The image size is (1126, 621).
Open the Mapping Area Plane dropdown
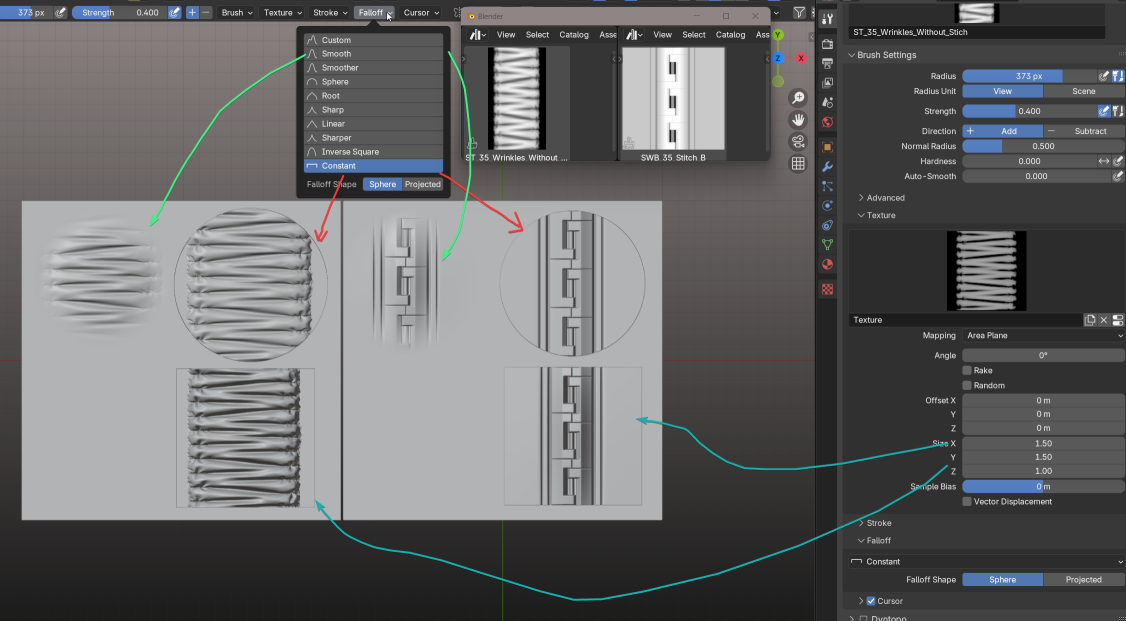click(x=1043, y=335)
